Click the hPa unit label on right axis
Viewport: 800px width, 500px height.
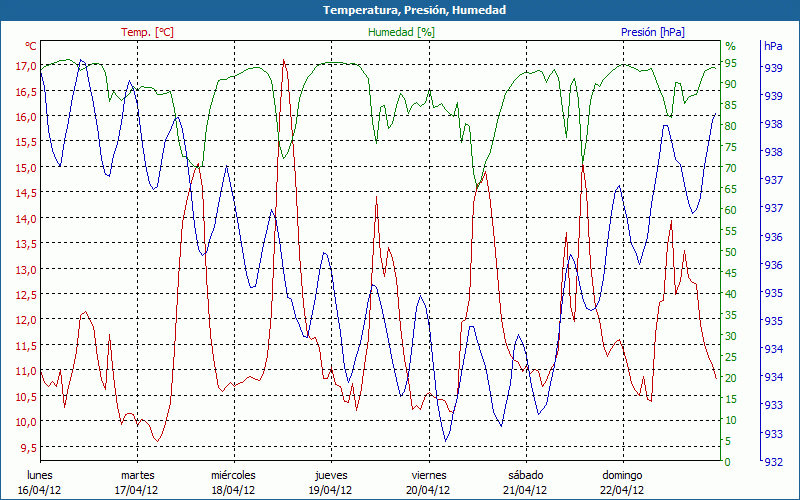coord(773,46)
